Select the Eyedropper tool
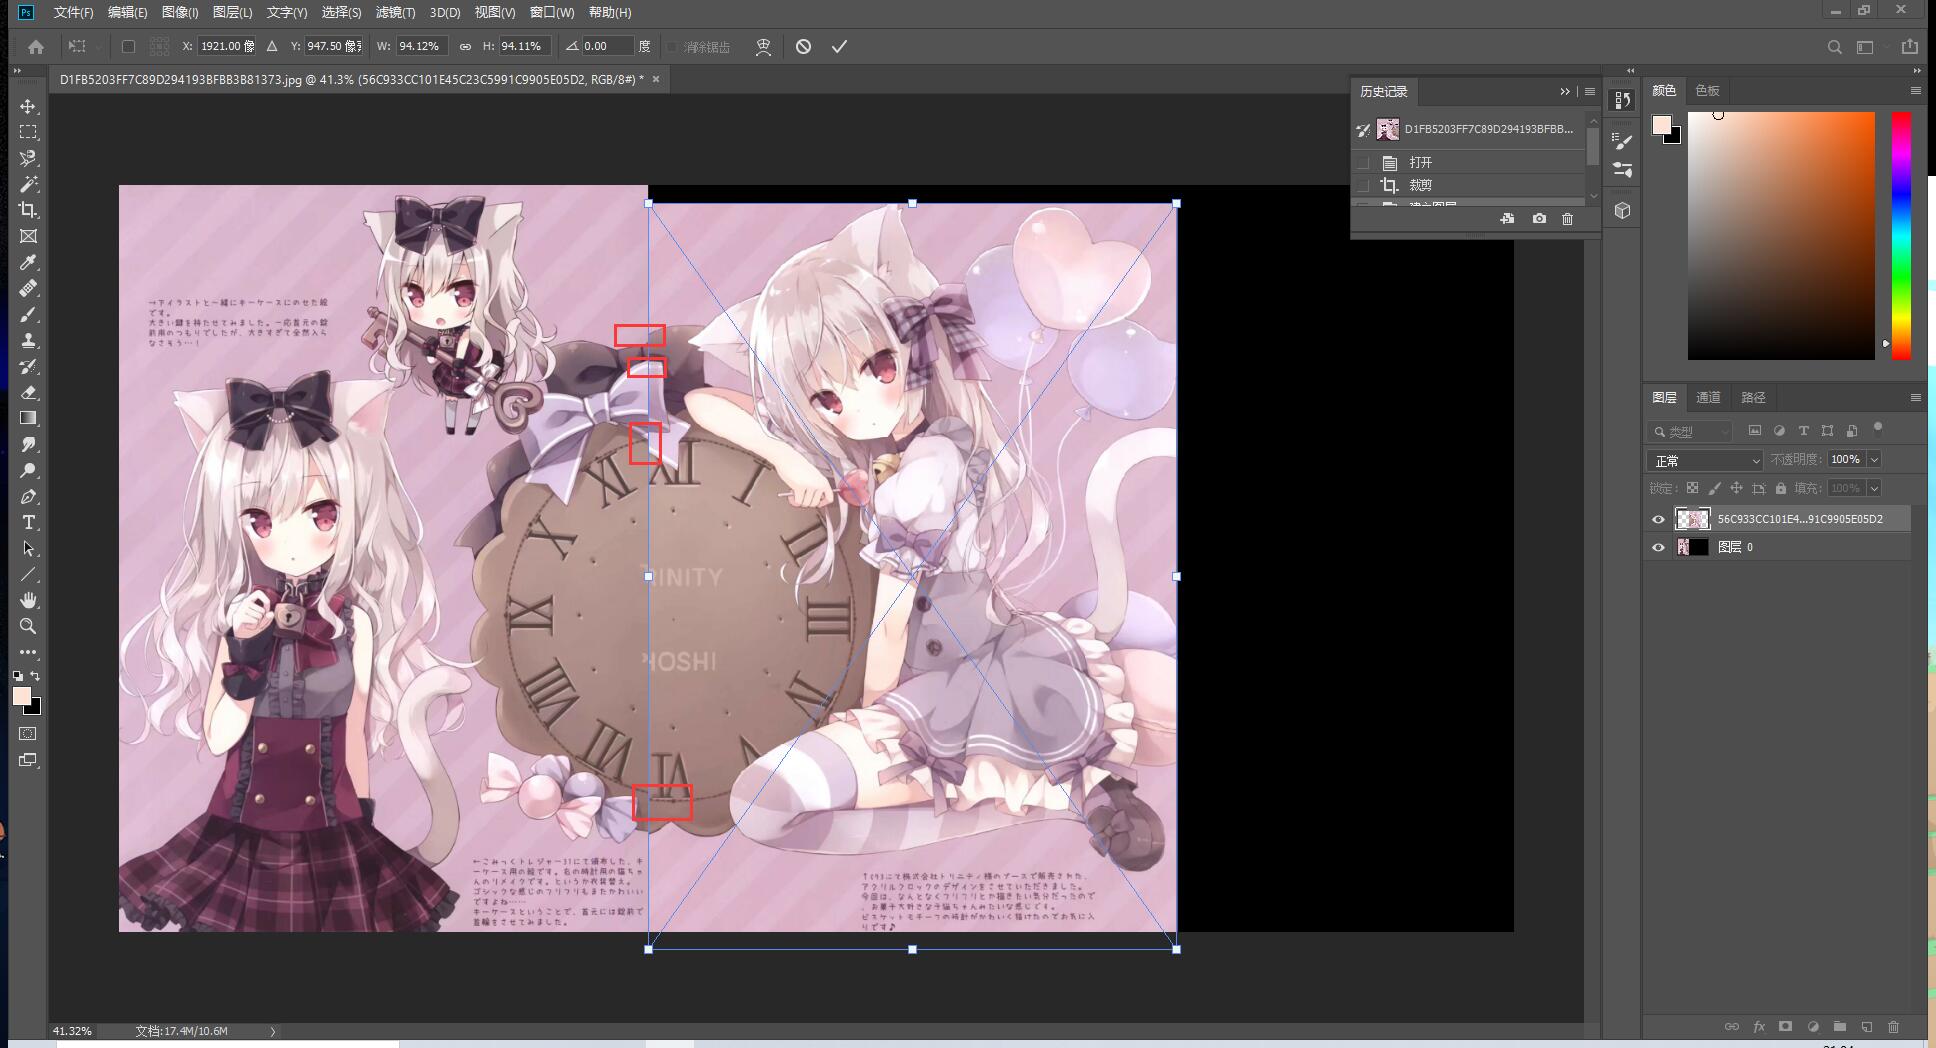Image resolution: width=1936 pixels, height=1048 pixels. pyautogui.click(x=28, y=262)
